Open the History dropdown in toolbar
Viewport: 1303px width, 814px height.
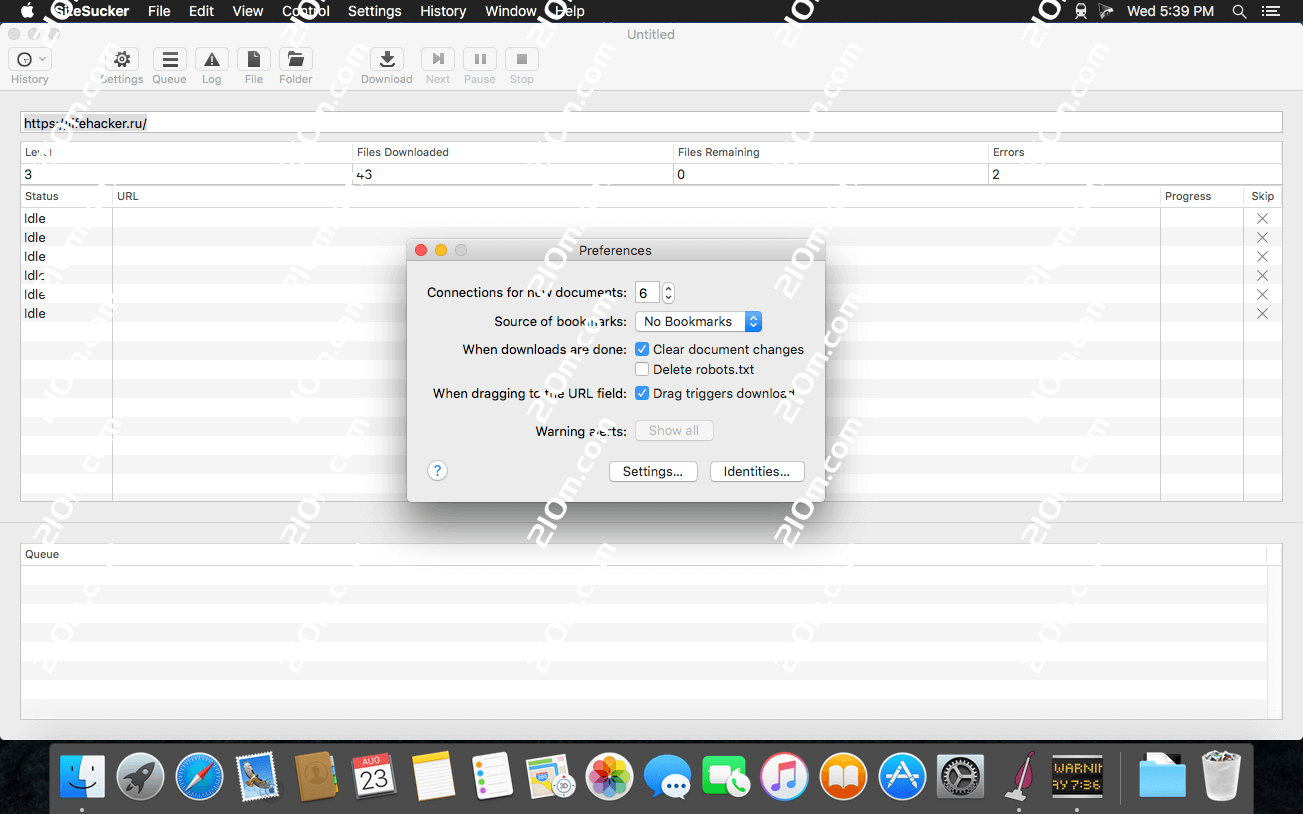coord(30,60)
